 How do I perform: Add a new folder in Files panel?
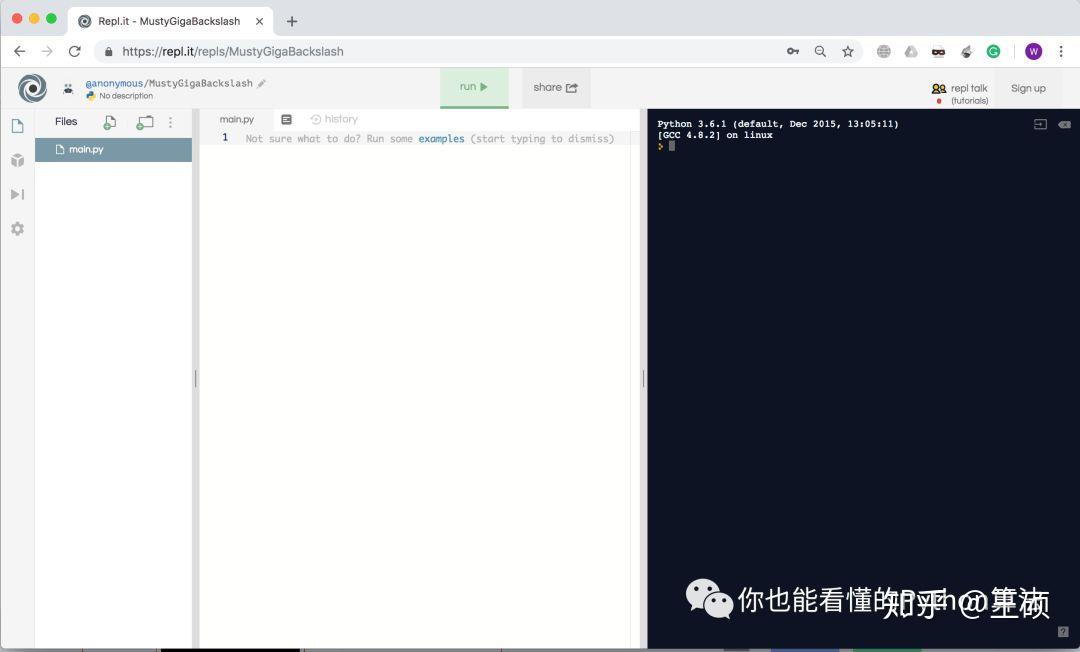145,121
